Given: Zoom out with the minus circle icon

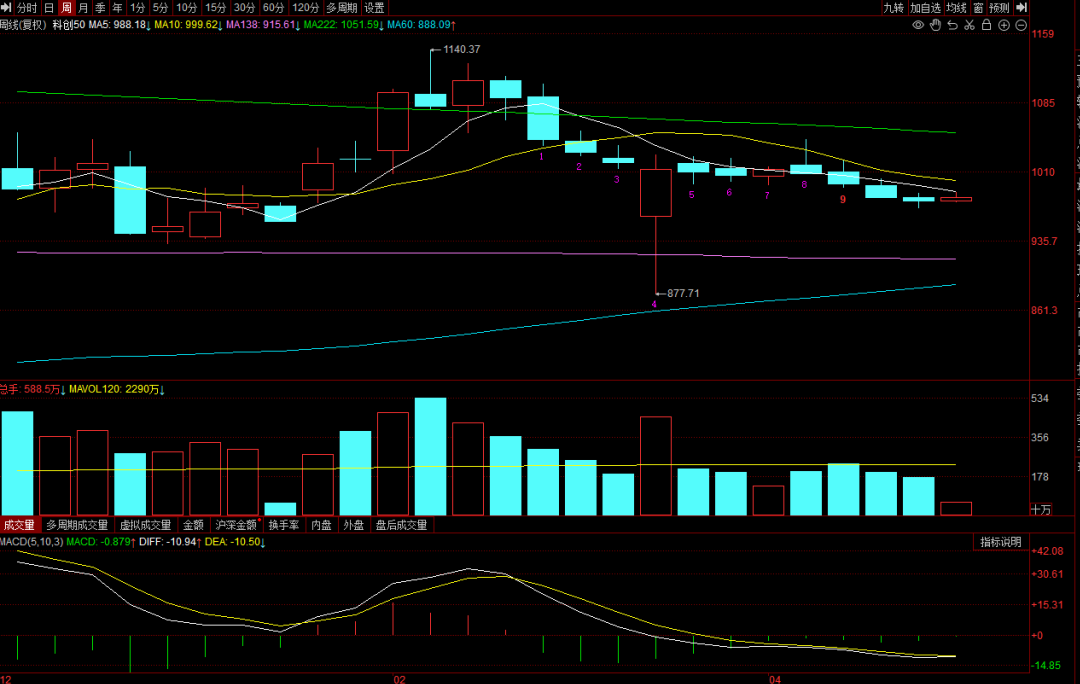Looking at the screenshot, I should pos(1021,25).
